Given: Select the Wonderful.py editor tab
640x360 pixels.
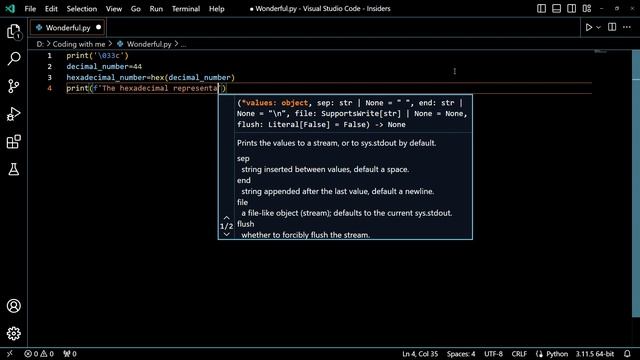Looking at the screenshot, I should coord(67,27).
